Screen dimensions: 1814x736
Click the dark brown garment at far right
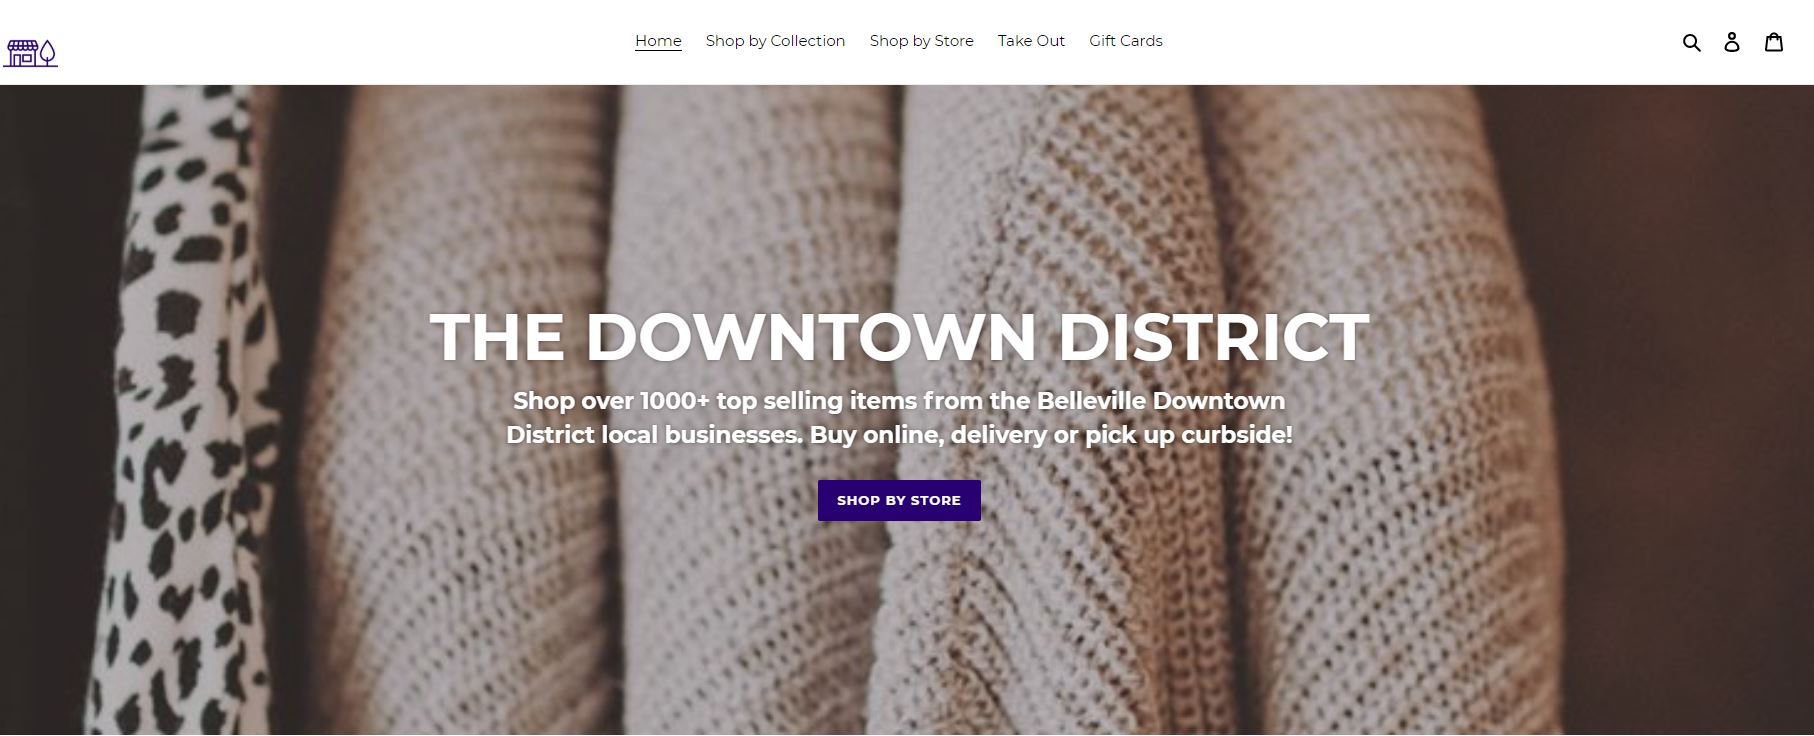[x=1680, y=410]
